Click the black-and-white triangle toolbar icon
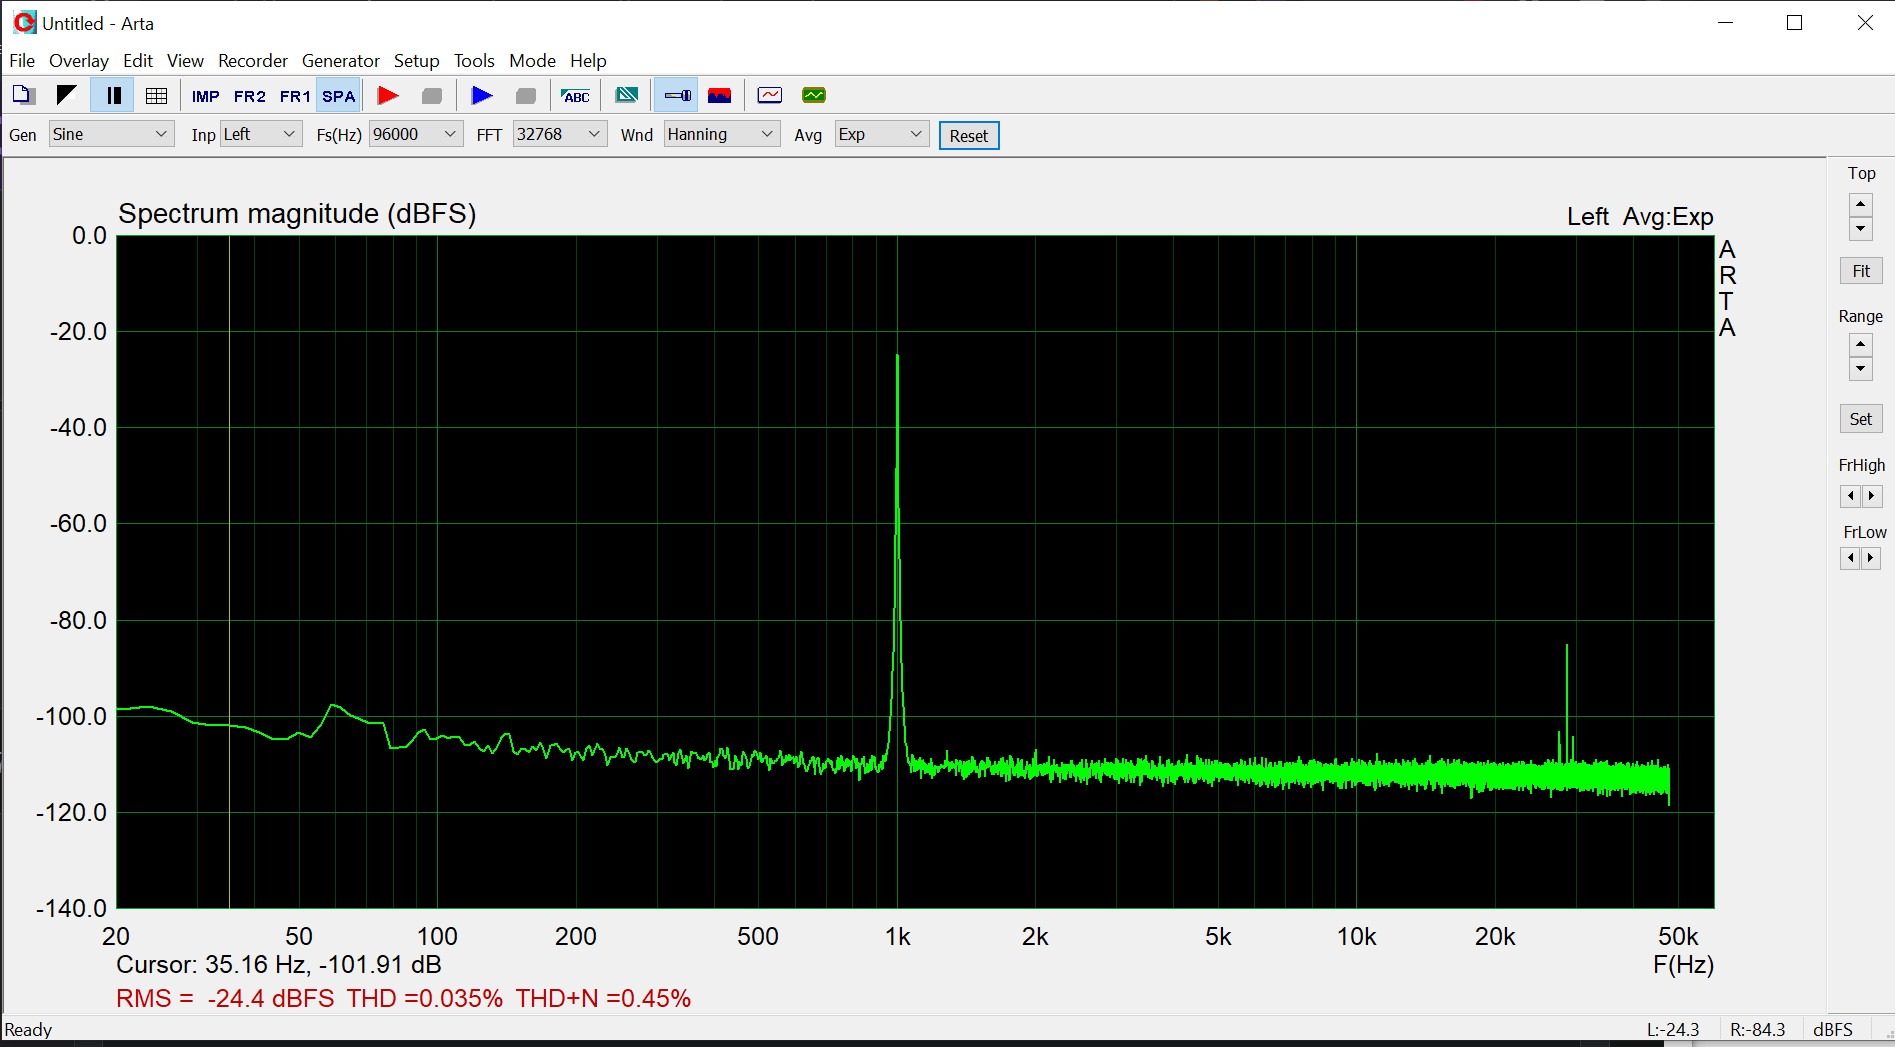This screenshot has height=1047, width=1895. [67, 96]
